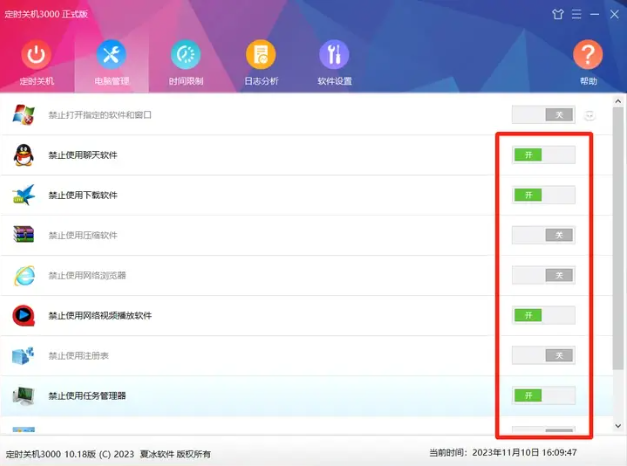This screenshot has height=466, width=627.
Task: Click the vertical scrollbar thumb
Action: click(618, 238)
